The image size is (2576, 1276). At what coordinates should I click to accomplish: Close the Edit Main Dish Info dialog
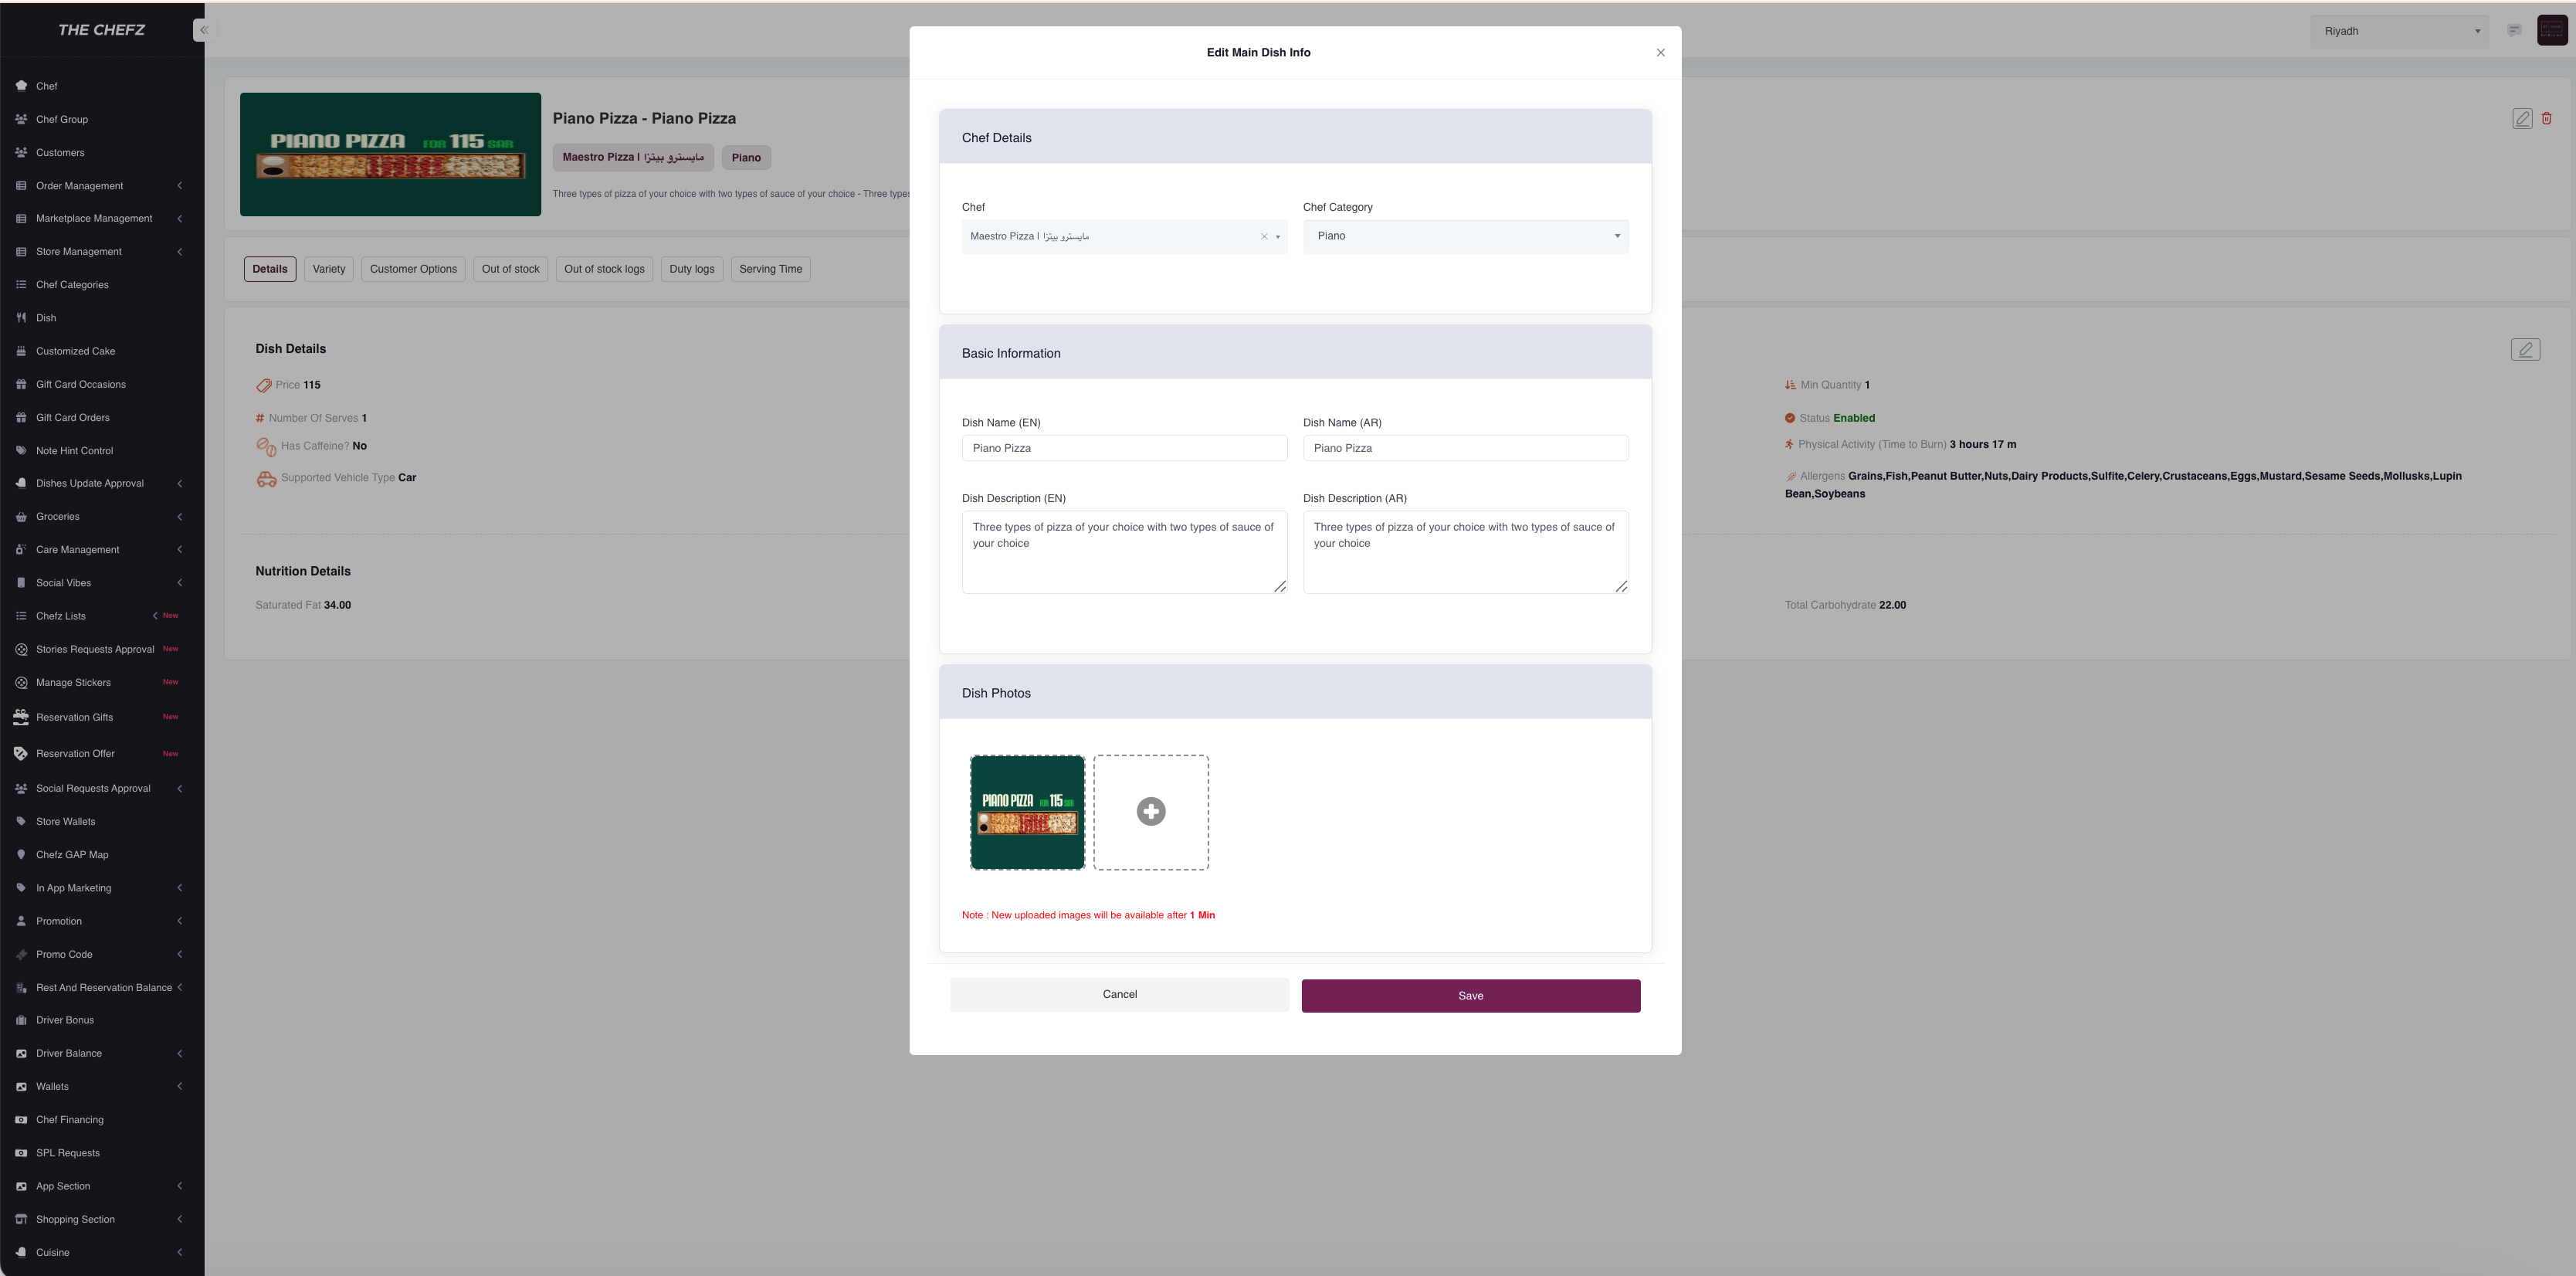pyautogui.click(x=1660, y=53)
